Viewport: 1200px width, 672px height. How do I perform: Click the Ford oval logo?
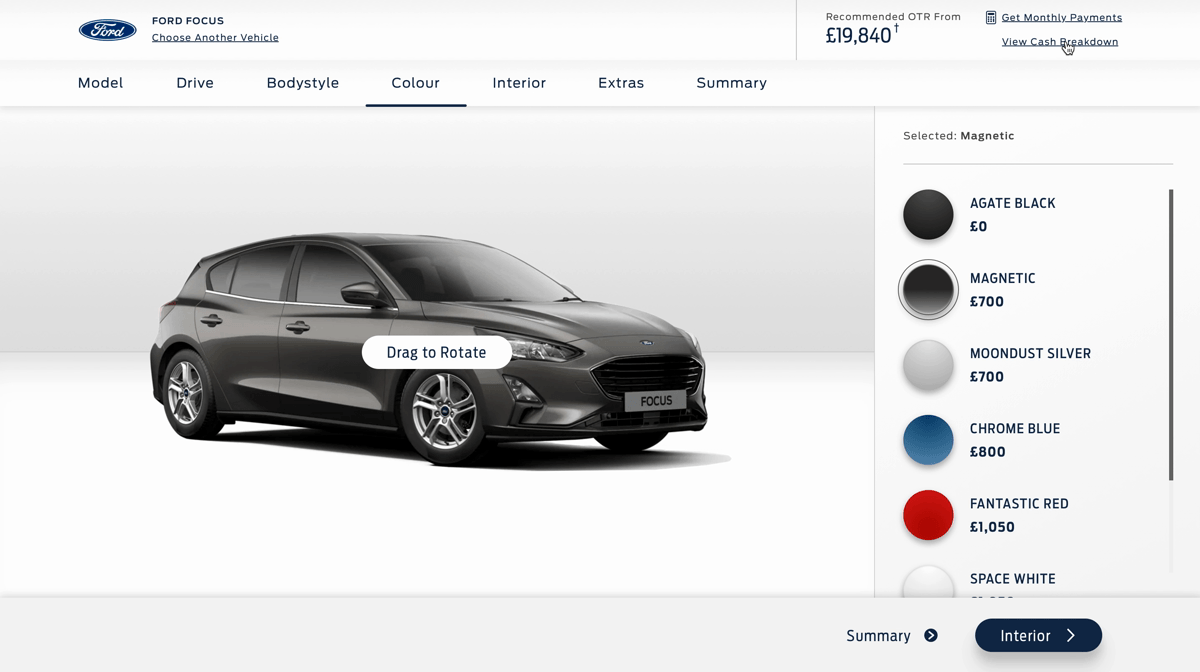pos(108,30)
